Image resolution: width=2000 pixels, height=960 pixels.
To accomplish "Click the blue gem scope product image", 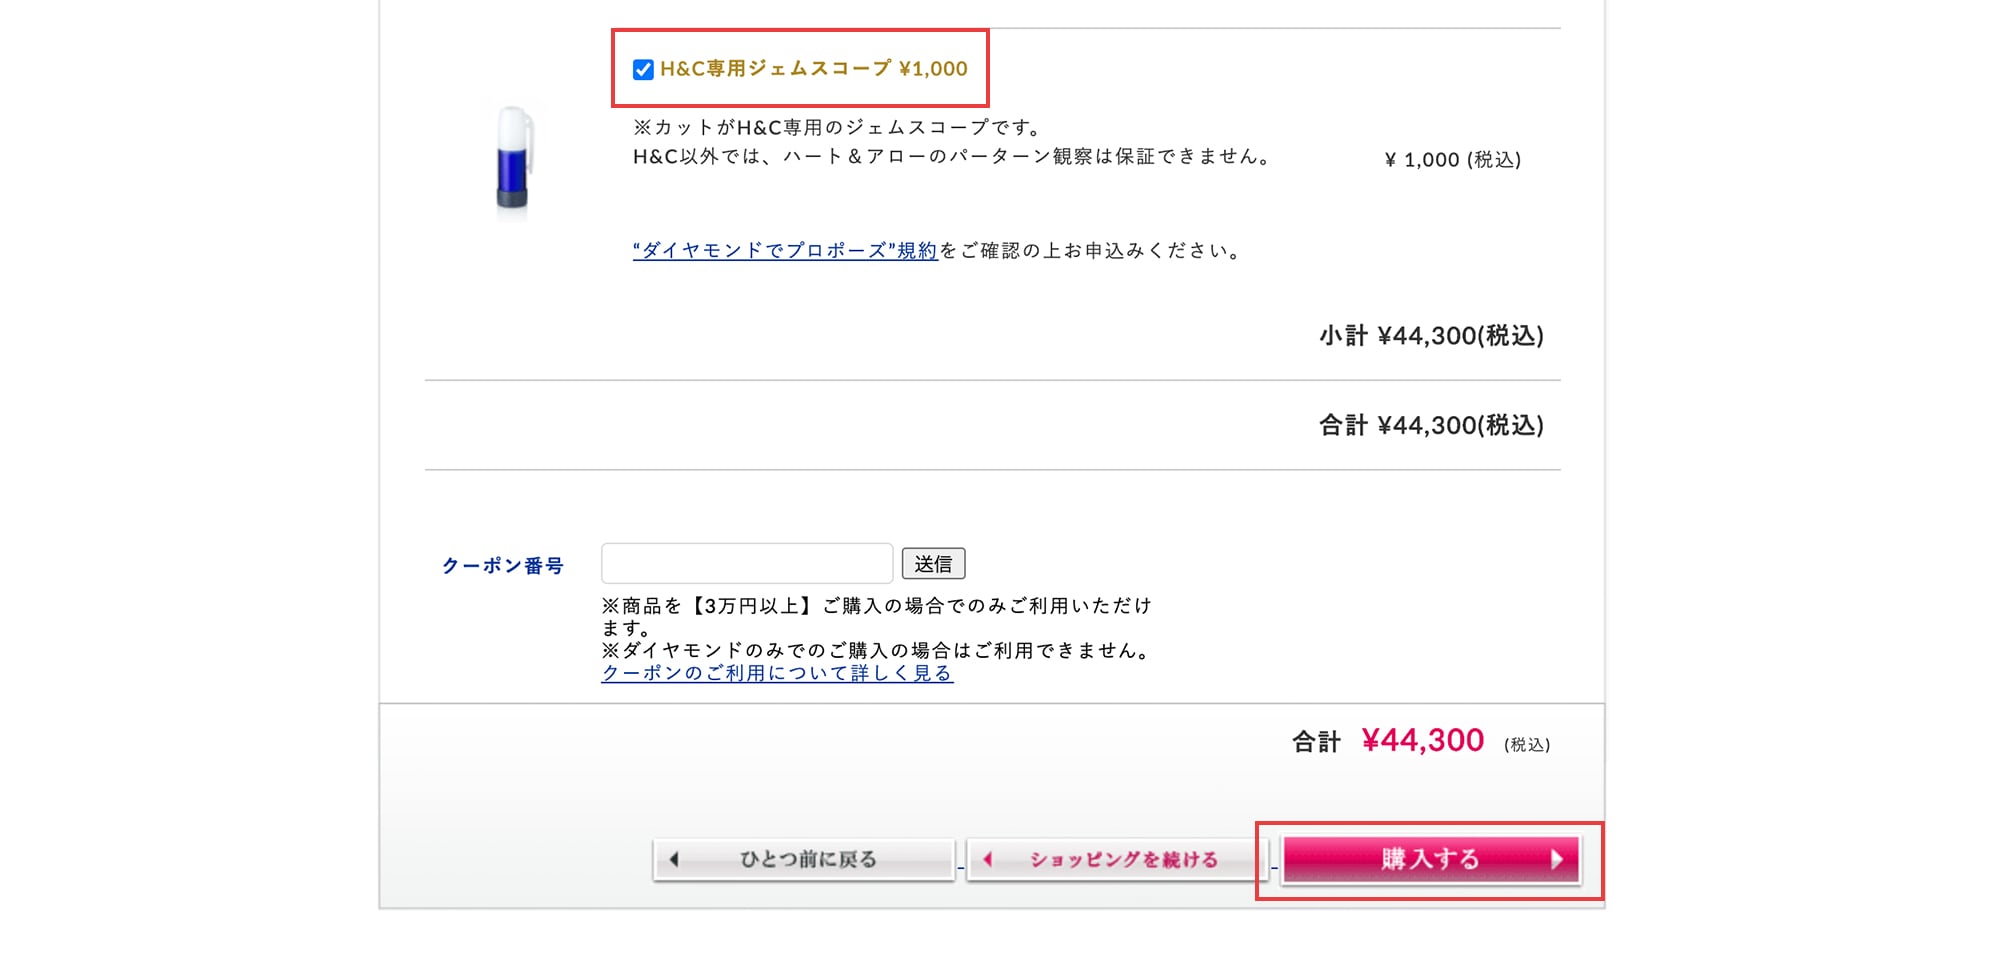I will 514,158.
